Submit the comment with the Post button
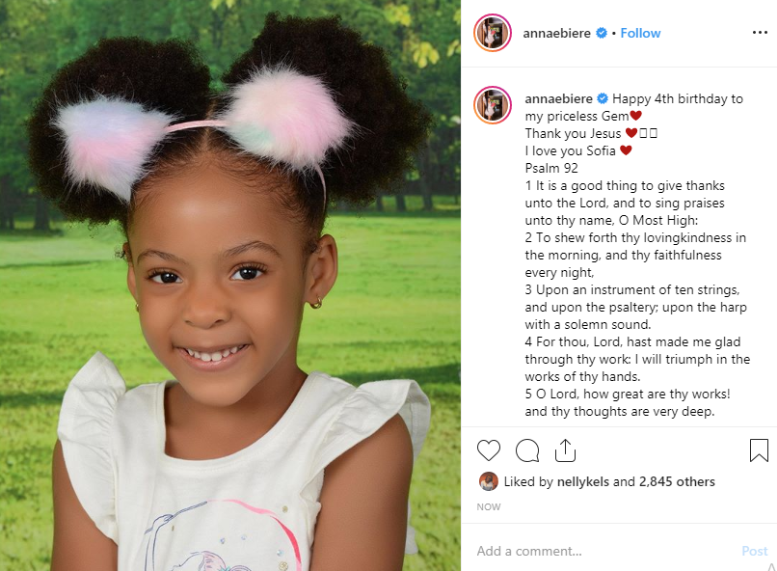Viewport: 777px width, 571px height. (754, 551)
